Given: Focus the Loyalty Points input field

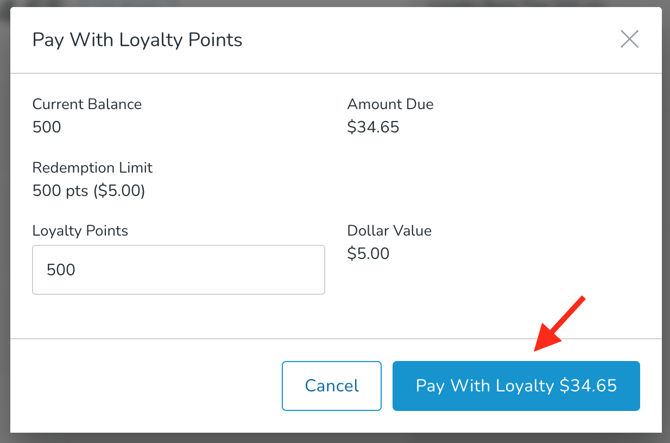Looking at the screenshot, I should coord(178,270).
